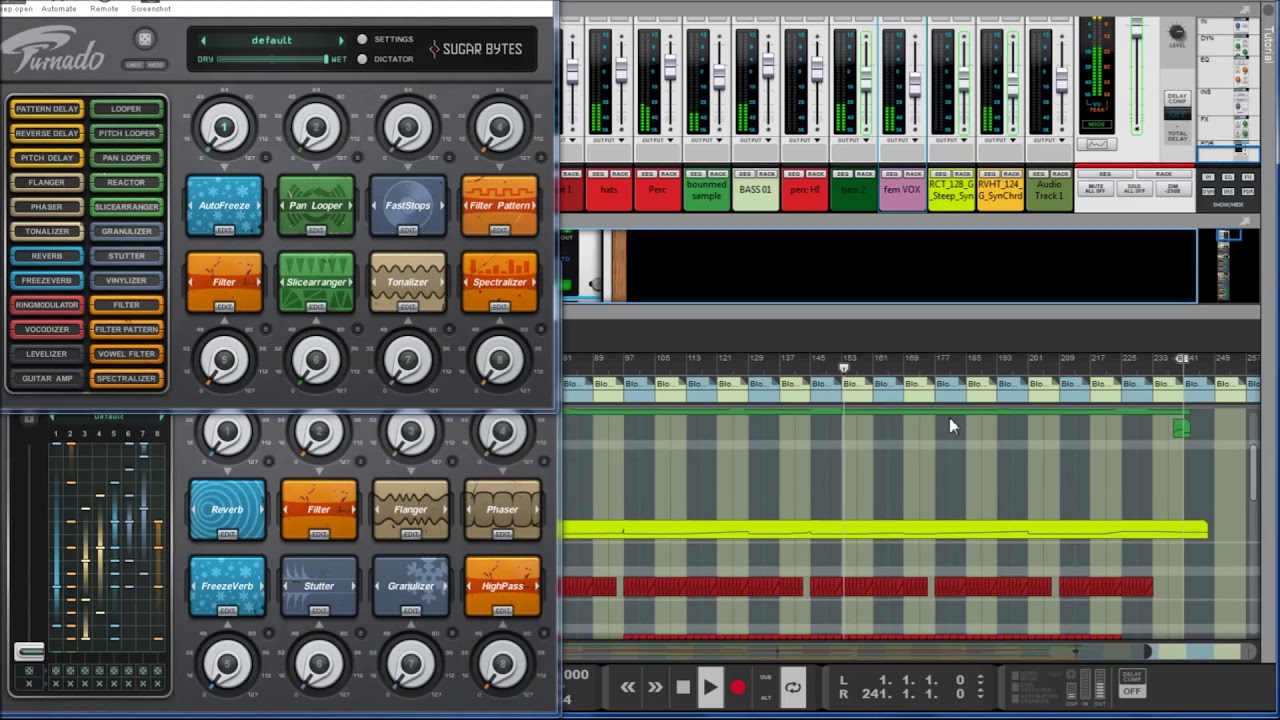Open the Automate menu

58,8
